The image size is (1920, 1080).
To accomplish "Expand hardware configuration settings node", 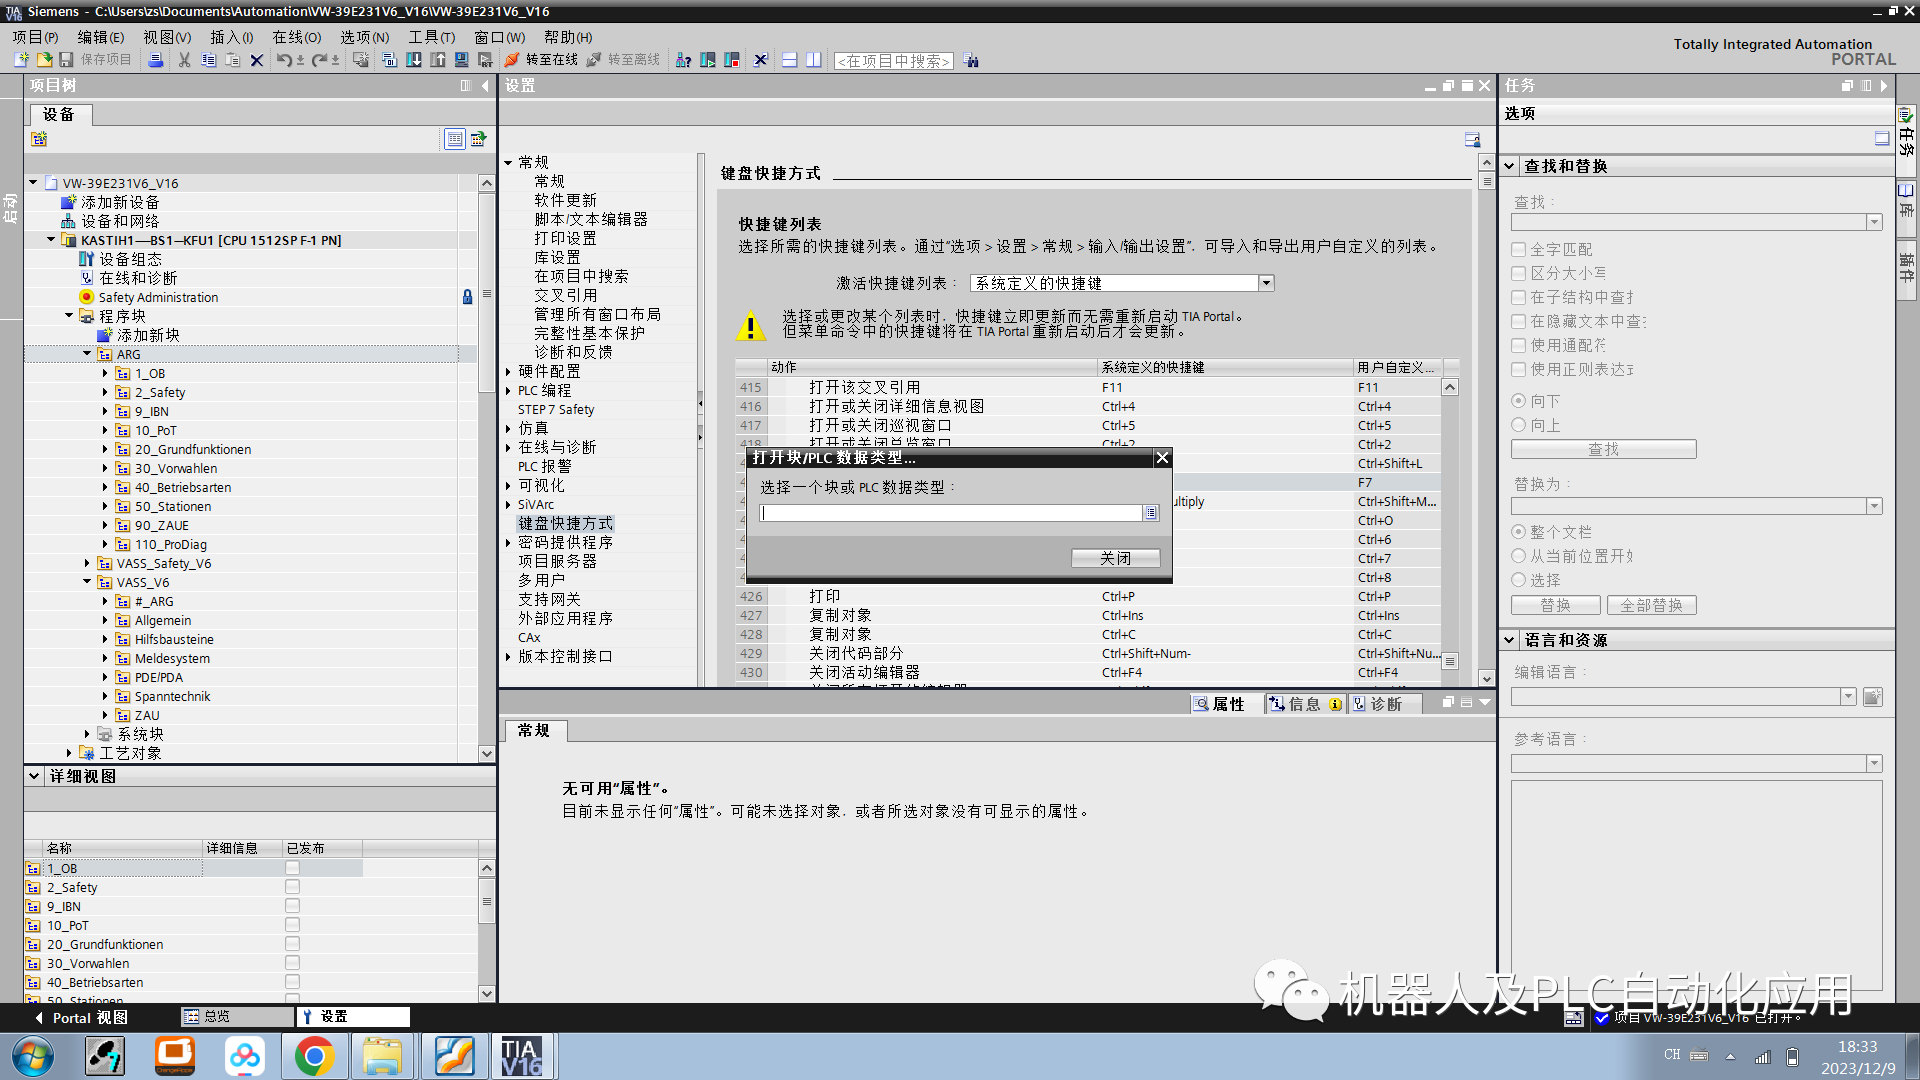I will 508,372.
